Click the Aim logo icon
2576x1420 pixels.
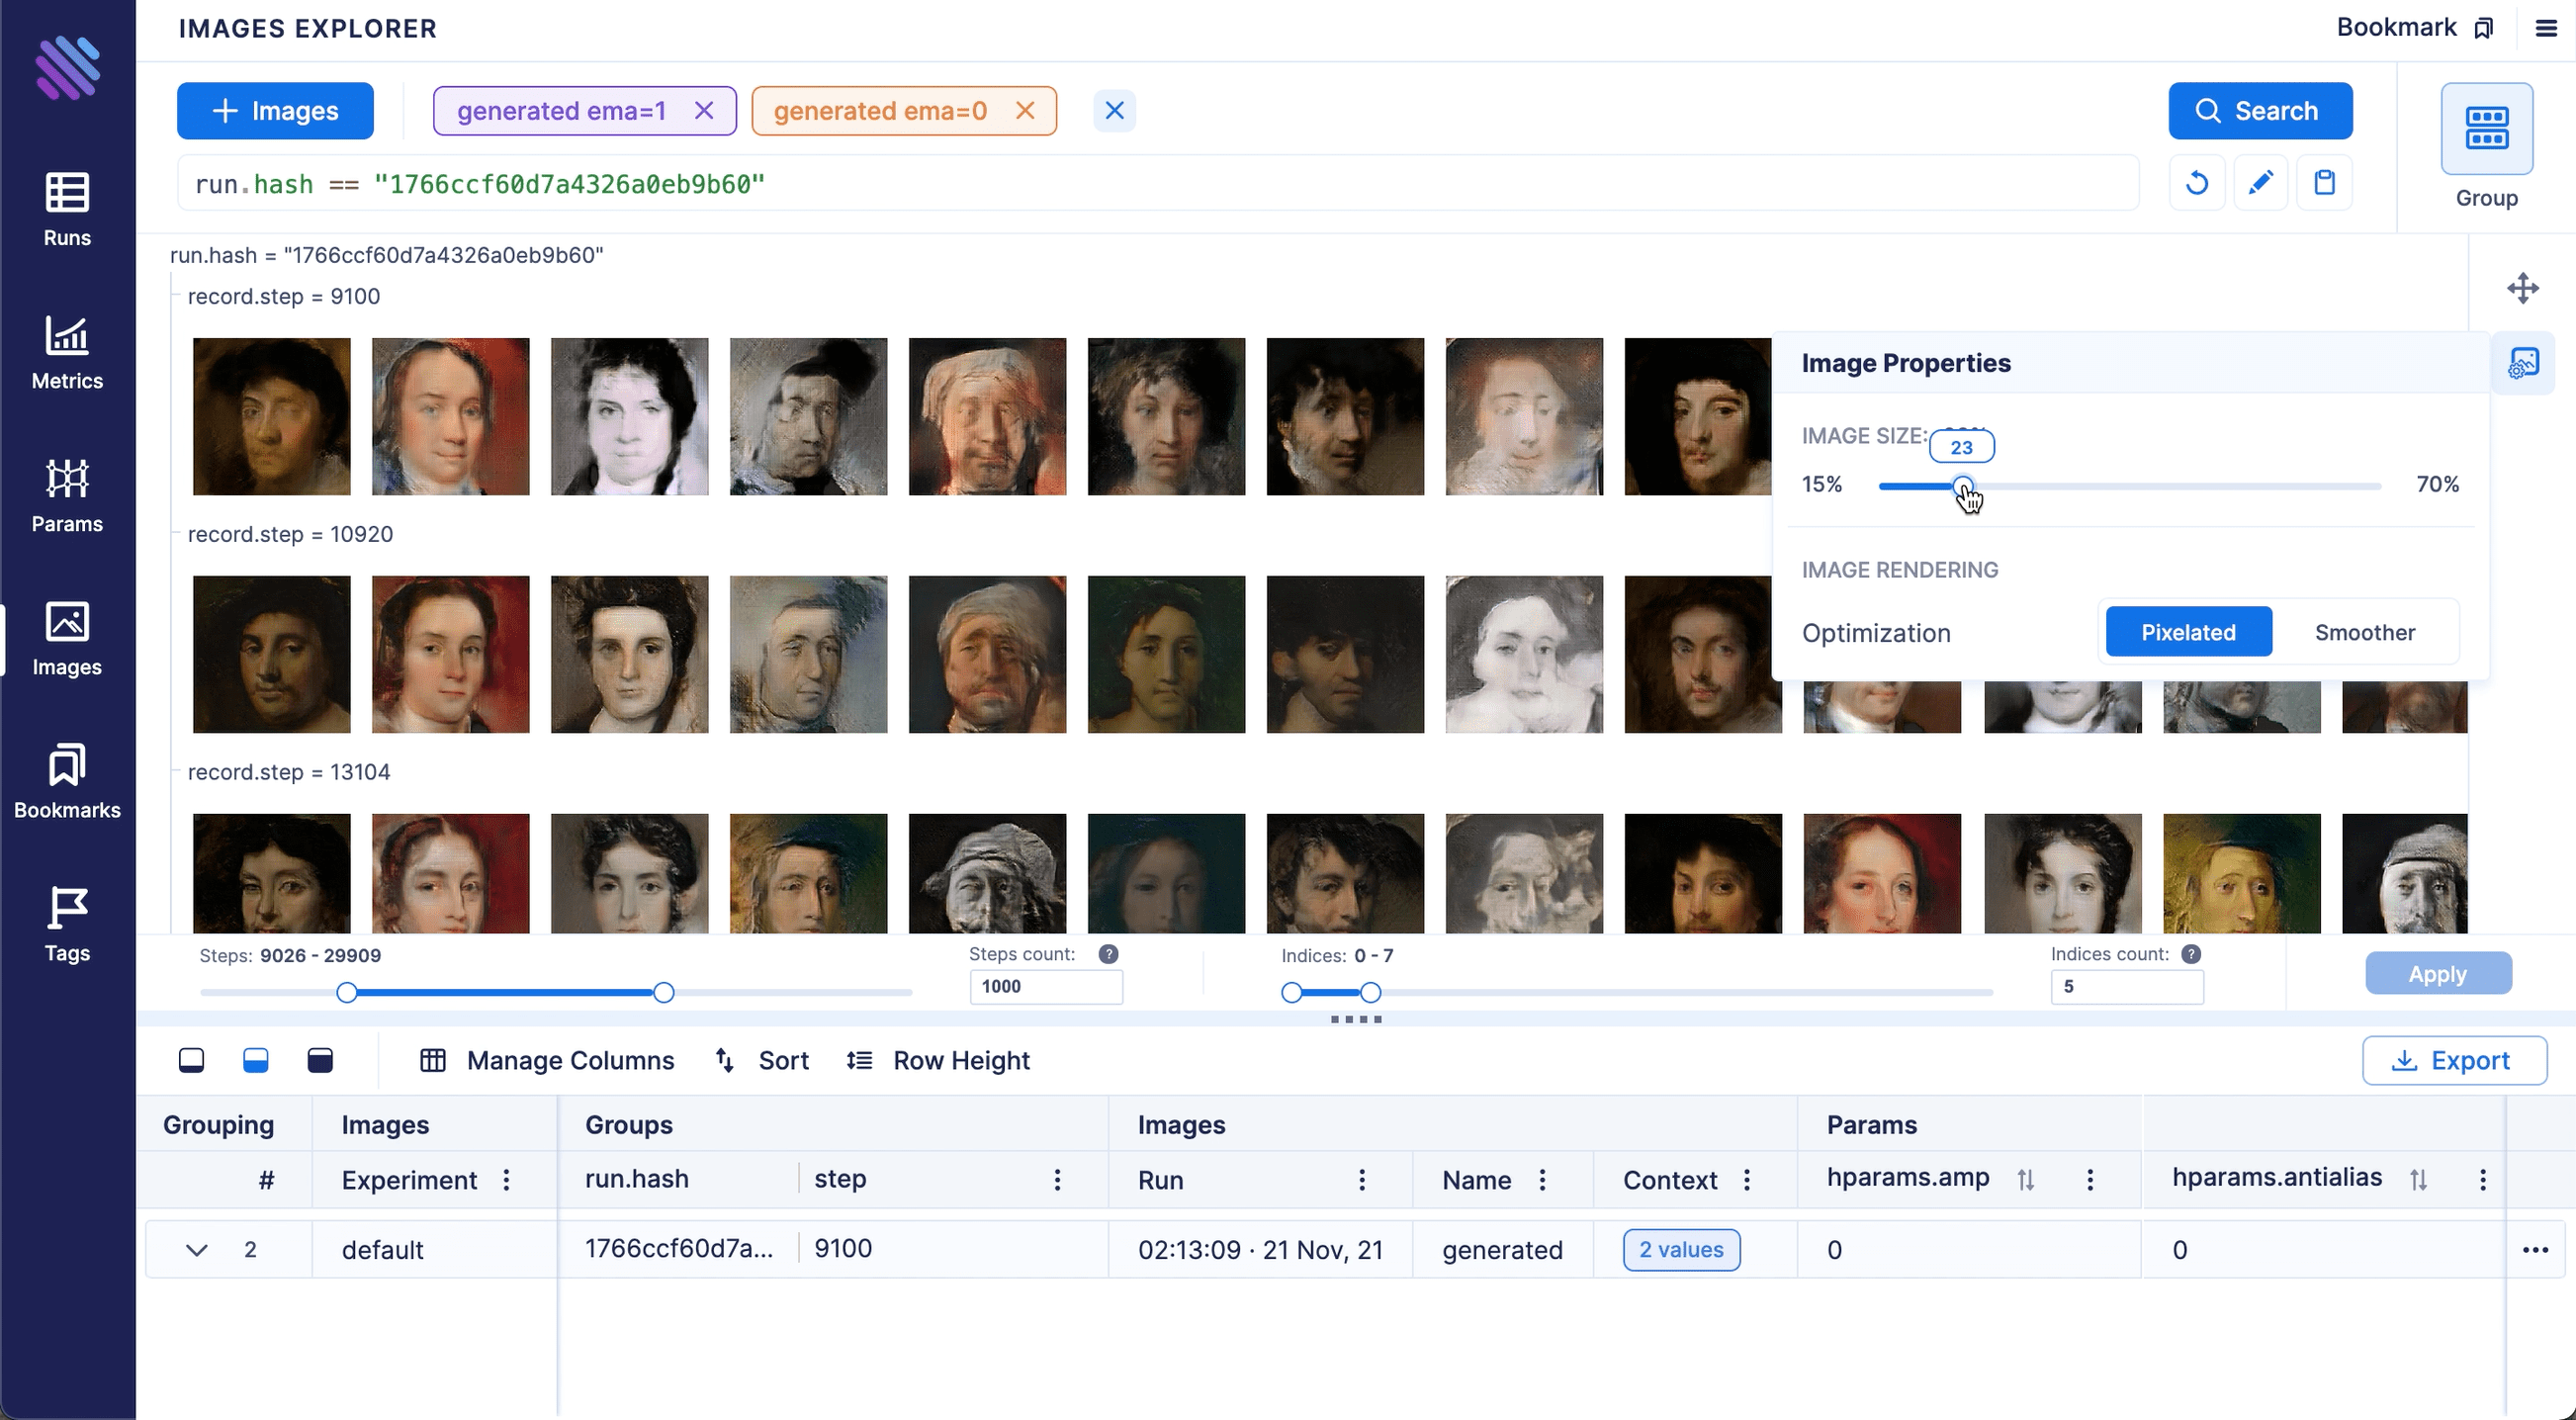68,68
